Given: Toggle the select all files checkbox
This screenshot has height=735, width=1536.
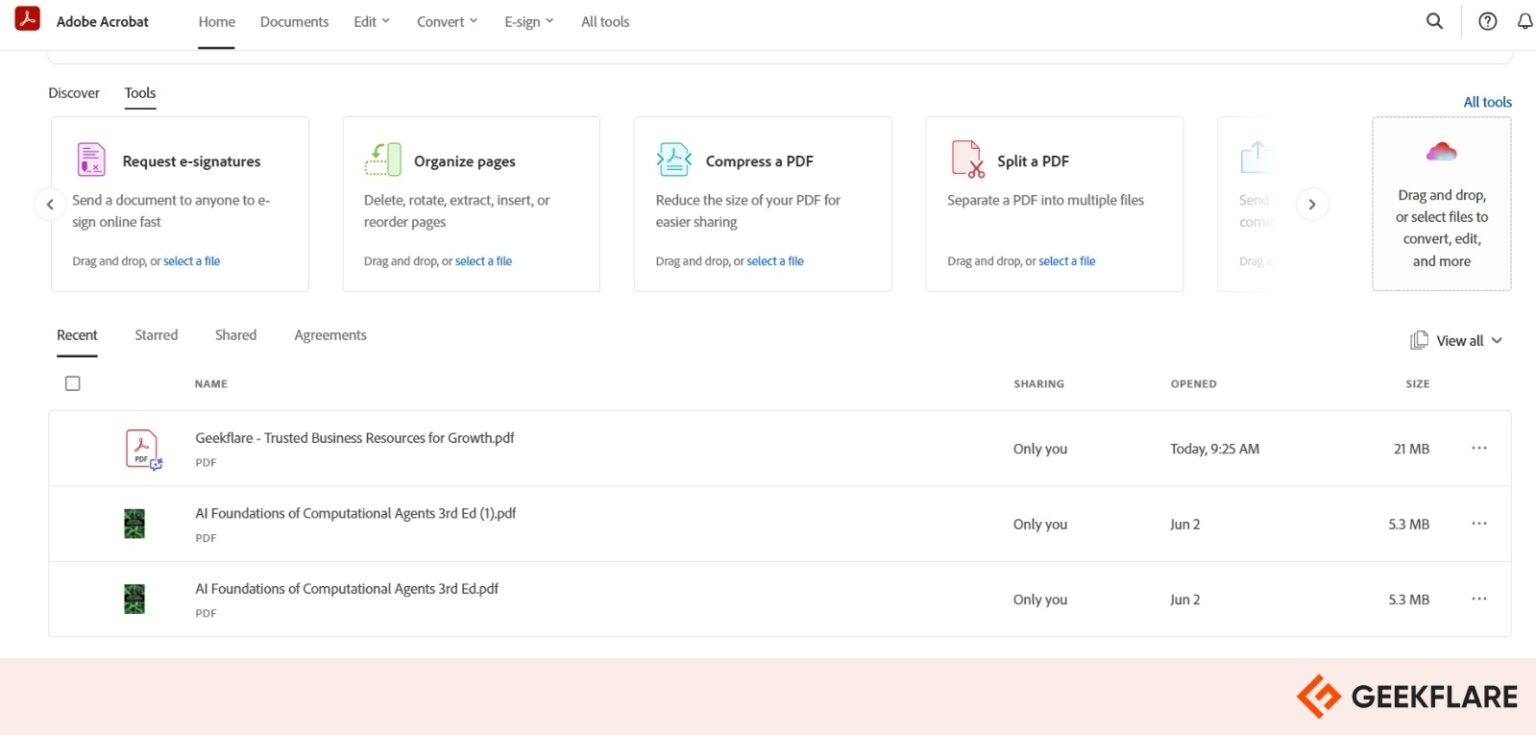Looking at the screenshot, I should point(72,383).
